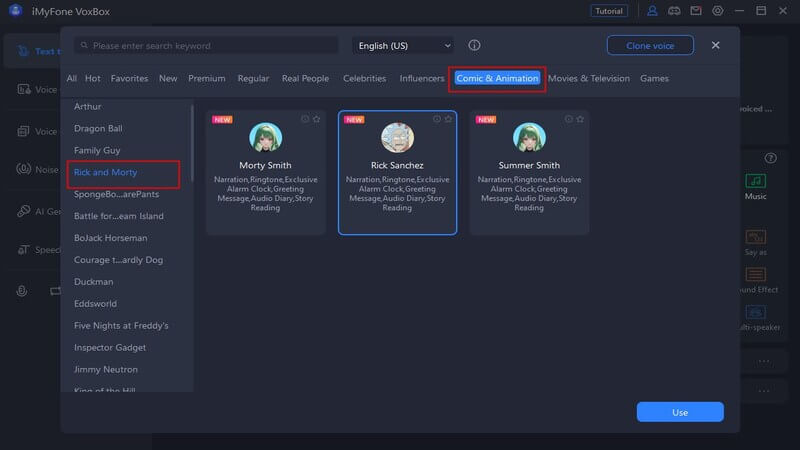
Task: Switch to the All tab
Action: pyautogui.click(x=71, y=78)
